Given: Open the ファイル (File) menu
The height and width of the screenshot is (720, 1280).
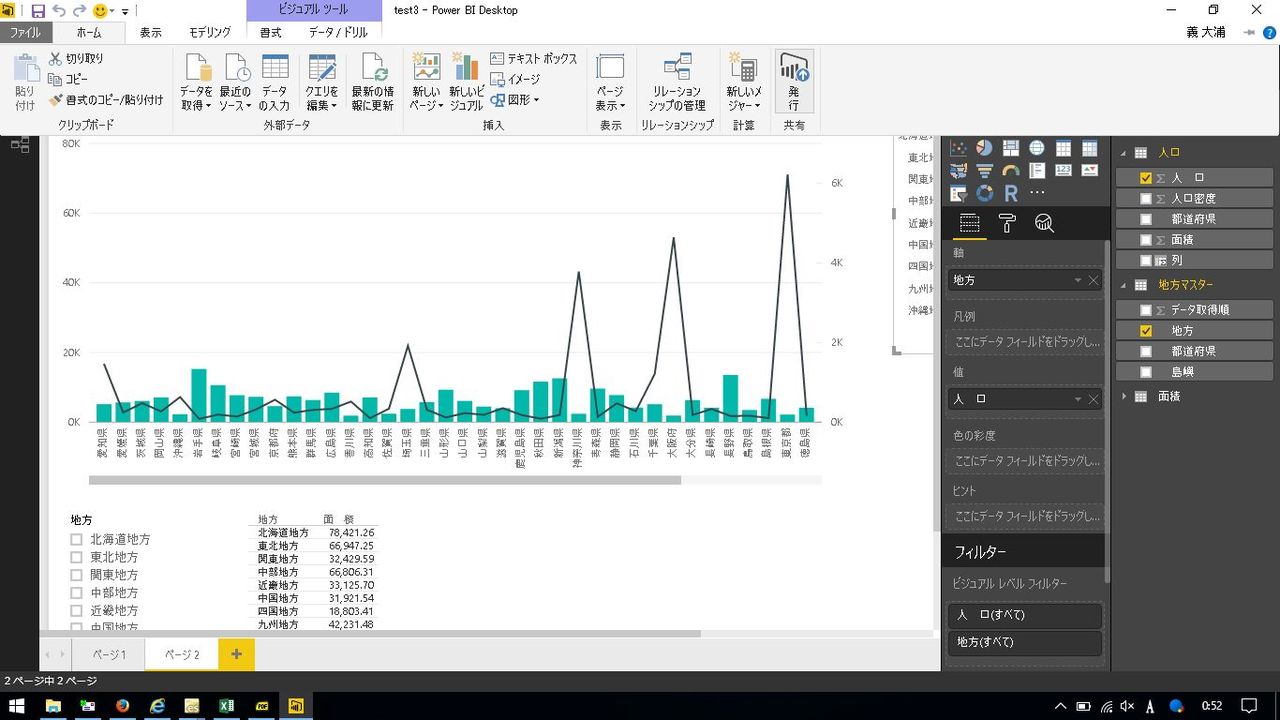Looking at the screenshot, I should 25,33.
